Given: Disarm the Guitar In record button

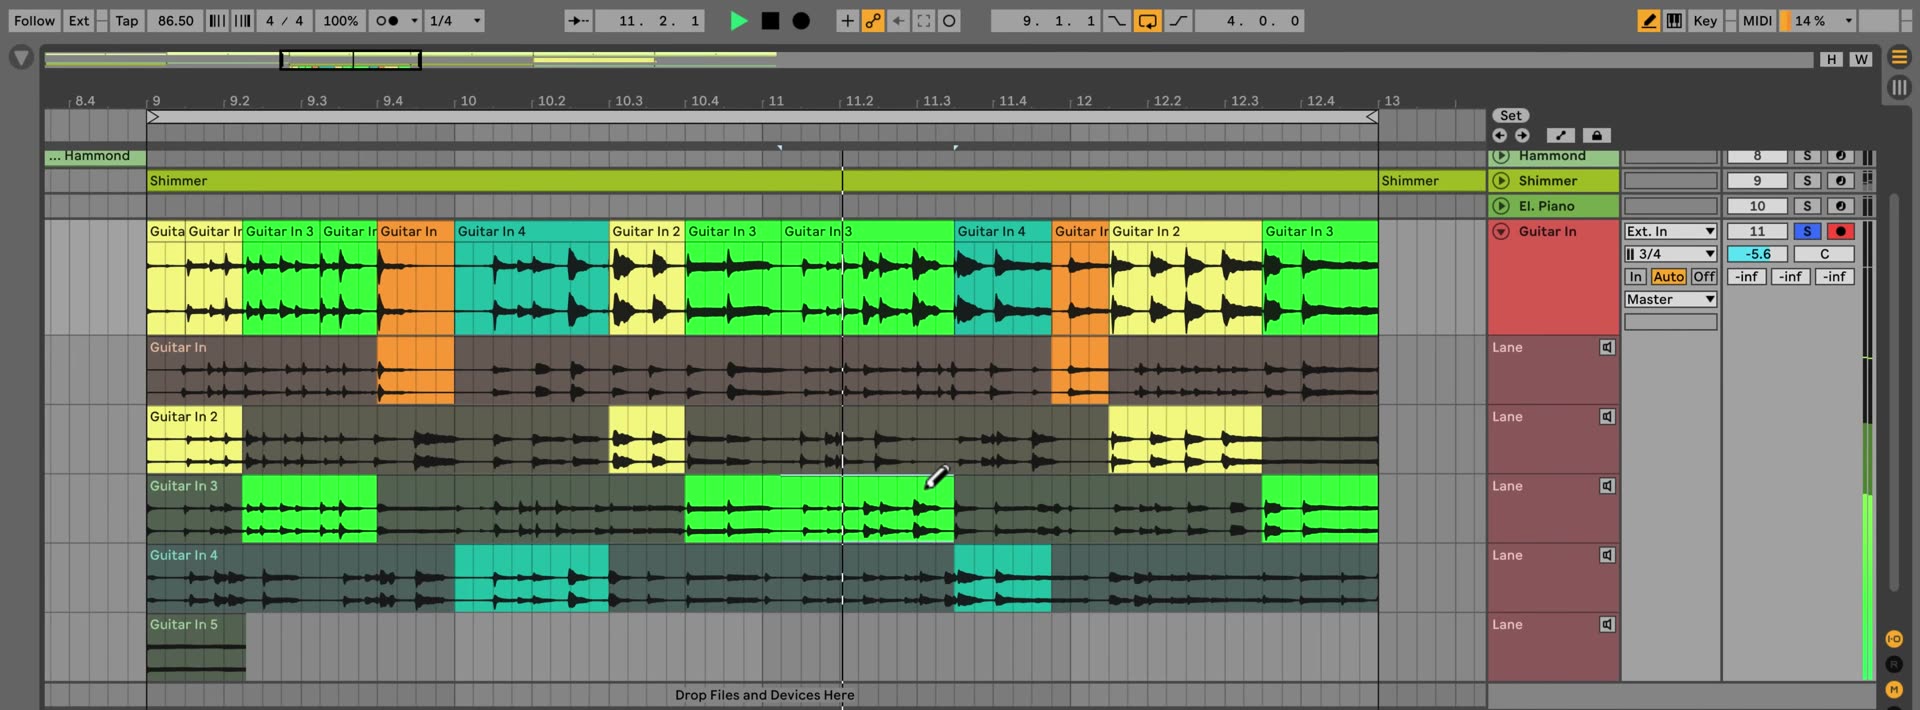Looking at the screenshot, I should [1840, 231].
